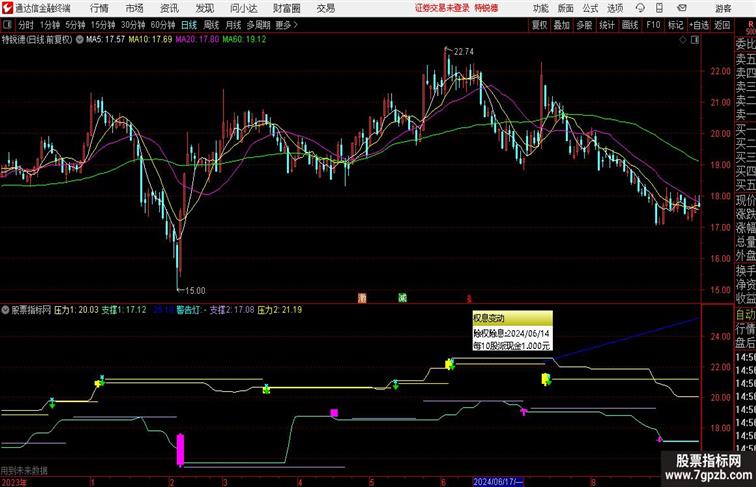Click the 画线 drawing toolbar button
The image size is (756, 487).
630,25
